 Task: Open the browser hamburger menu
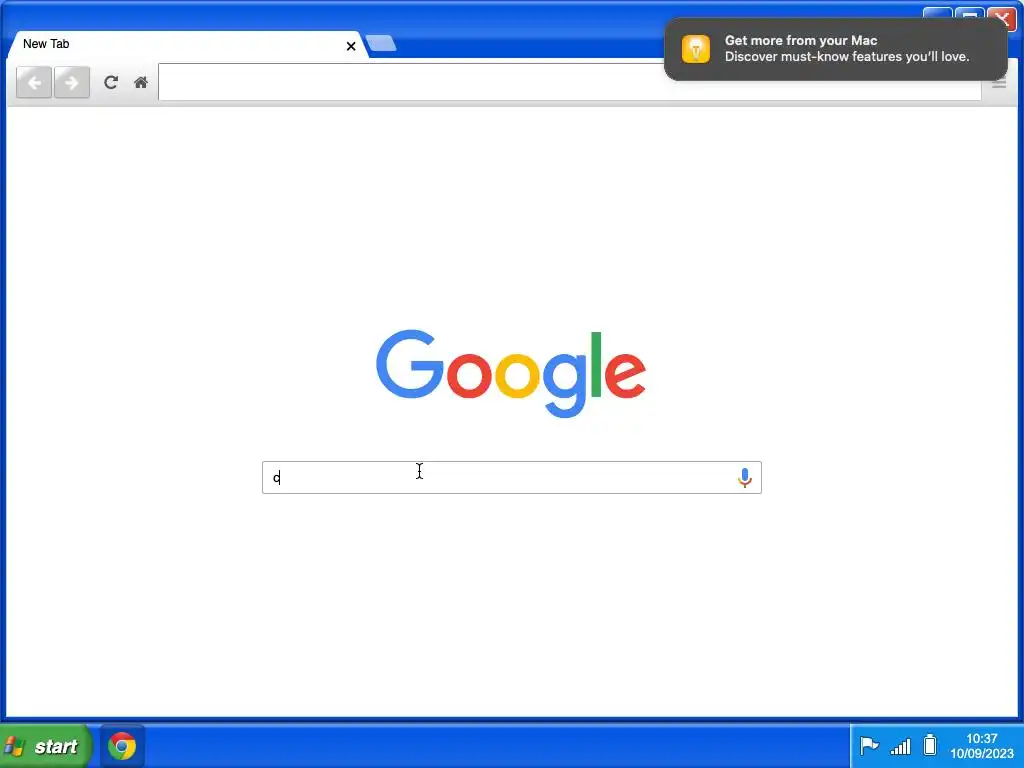[999, 84]
